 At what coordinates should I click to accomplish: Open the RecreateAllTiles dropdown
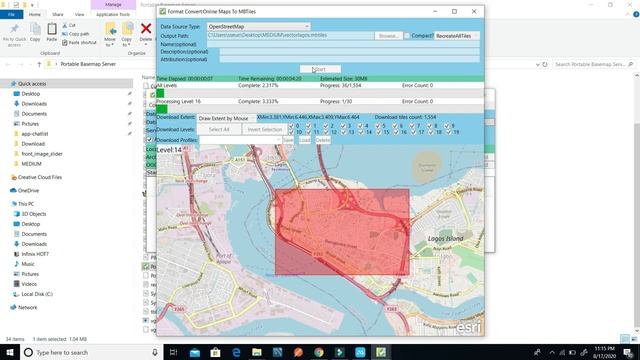(456, 36)
